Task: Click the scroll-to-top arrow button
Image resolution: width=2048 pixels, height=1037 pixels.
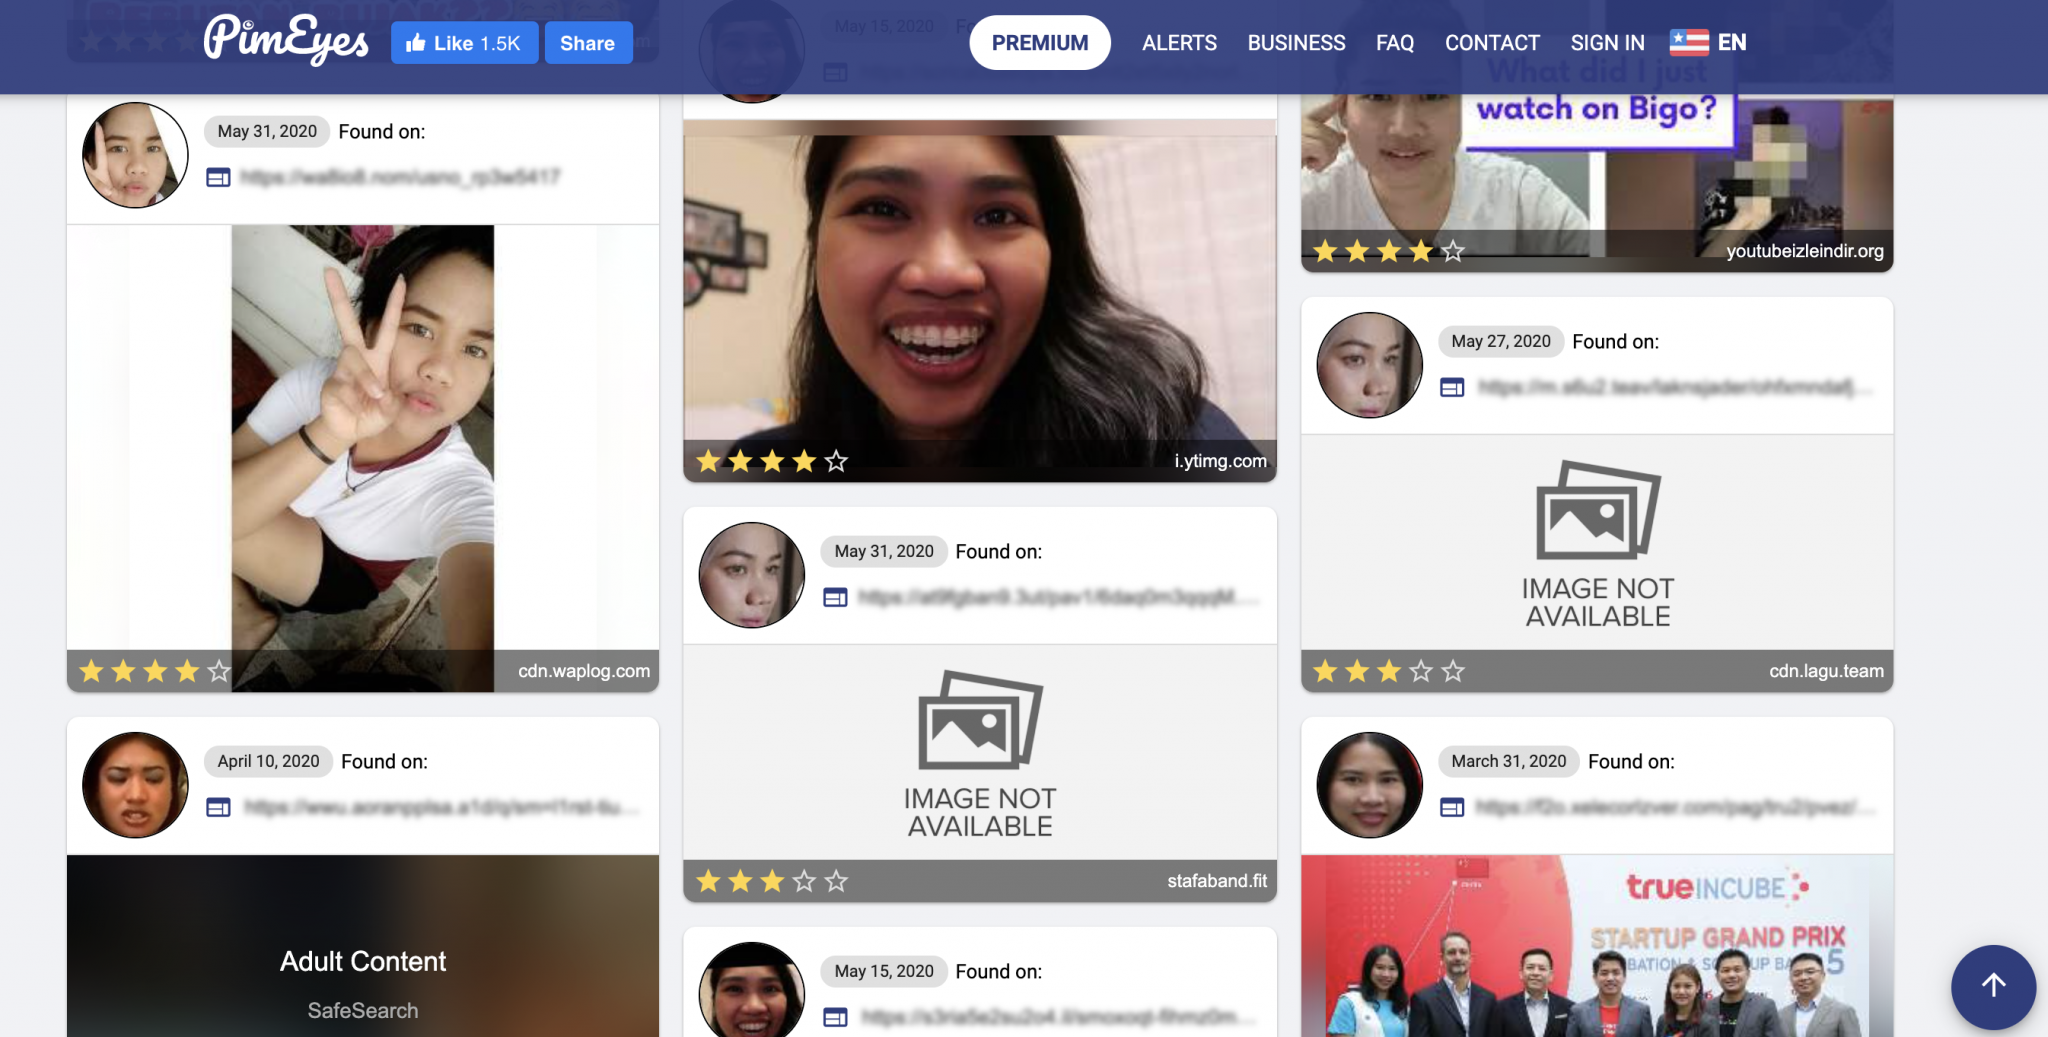Action: coord(1993,987)
